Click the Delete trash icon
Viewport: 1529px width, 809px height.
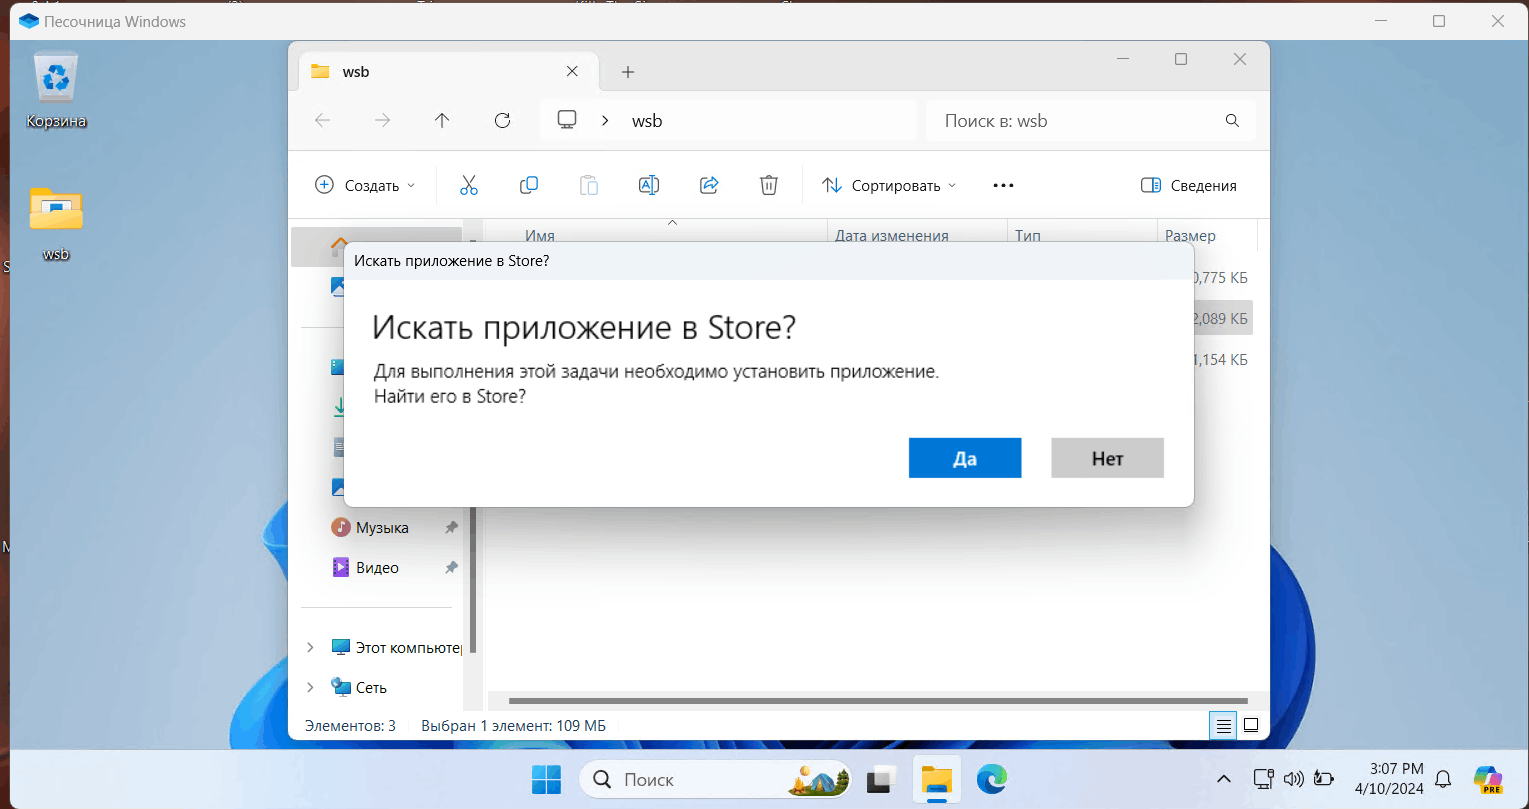point(769,185)
